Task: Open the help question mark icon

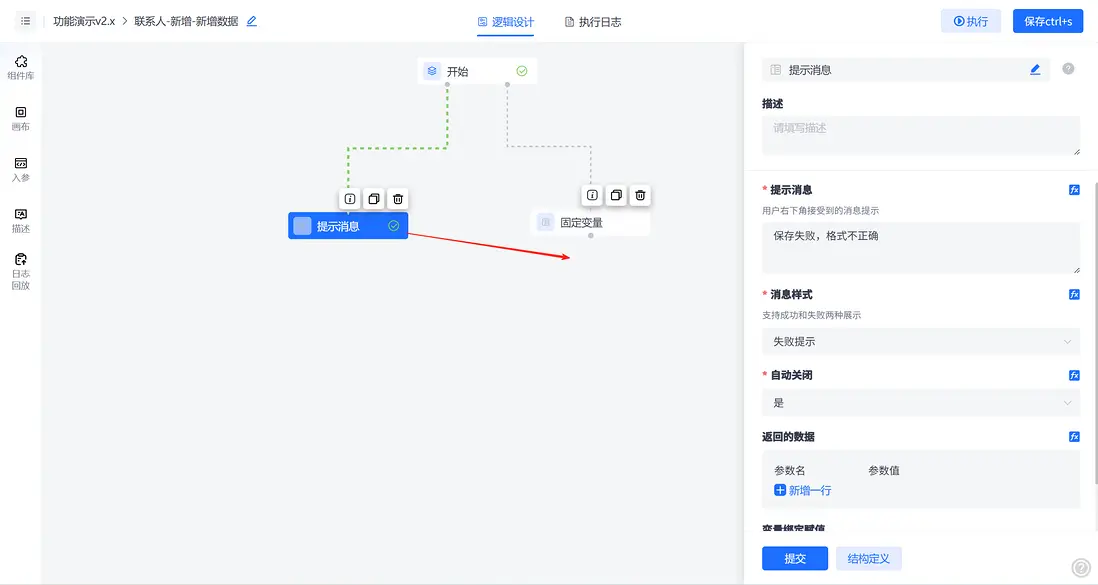Action: coord(1068,68)
